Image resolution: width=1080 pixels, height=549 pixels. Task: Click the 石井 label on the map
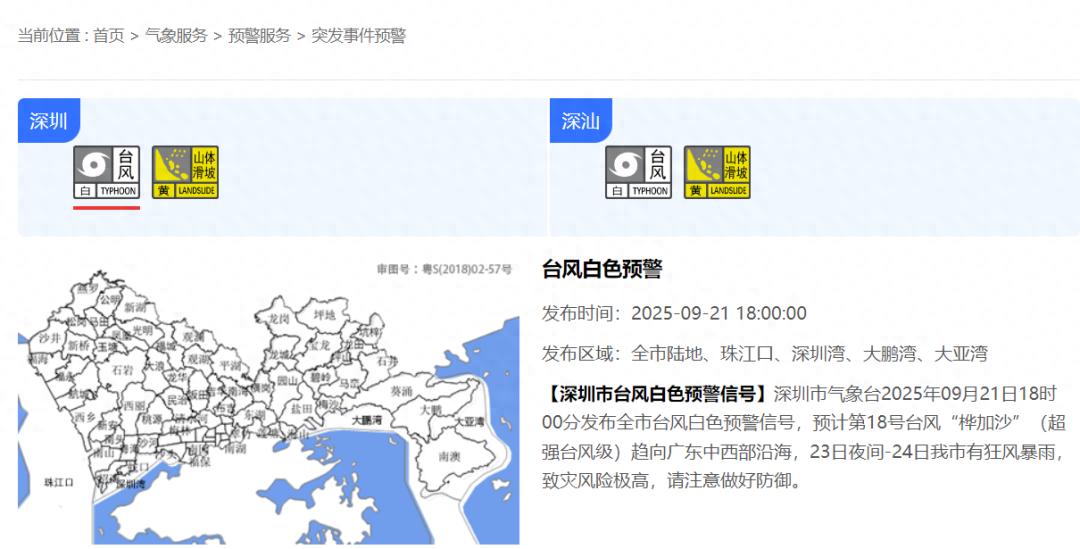388,361
